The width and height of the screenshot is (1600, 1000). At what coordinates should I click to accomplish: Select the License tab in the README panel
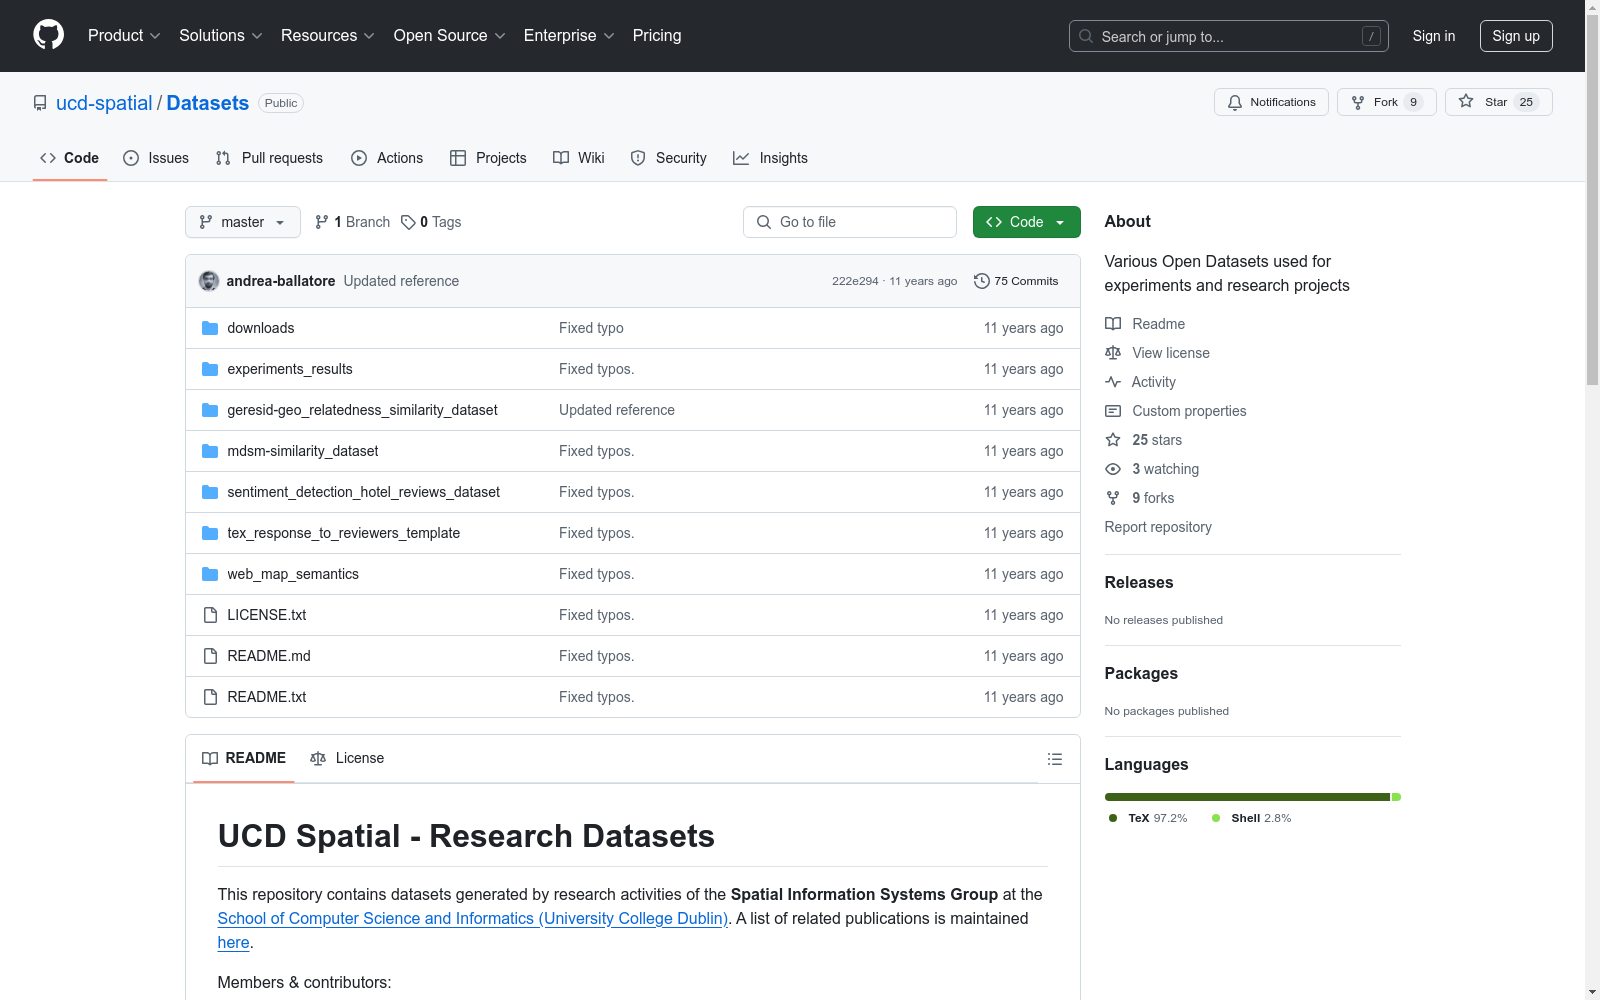click(347, 758)
